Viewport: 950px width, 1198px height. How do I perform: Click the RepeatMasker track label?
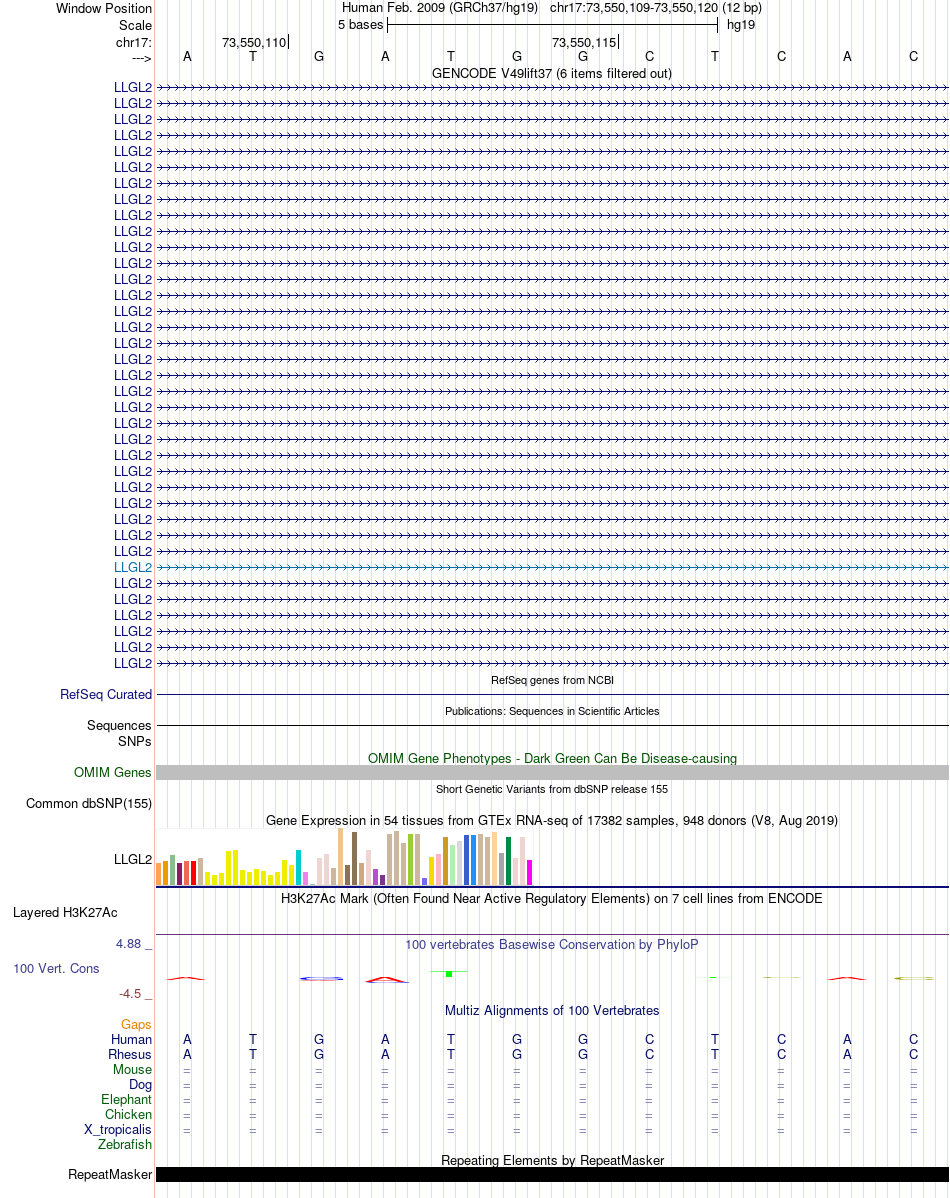coord(110,1175)
